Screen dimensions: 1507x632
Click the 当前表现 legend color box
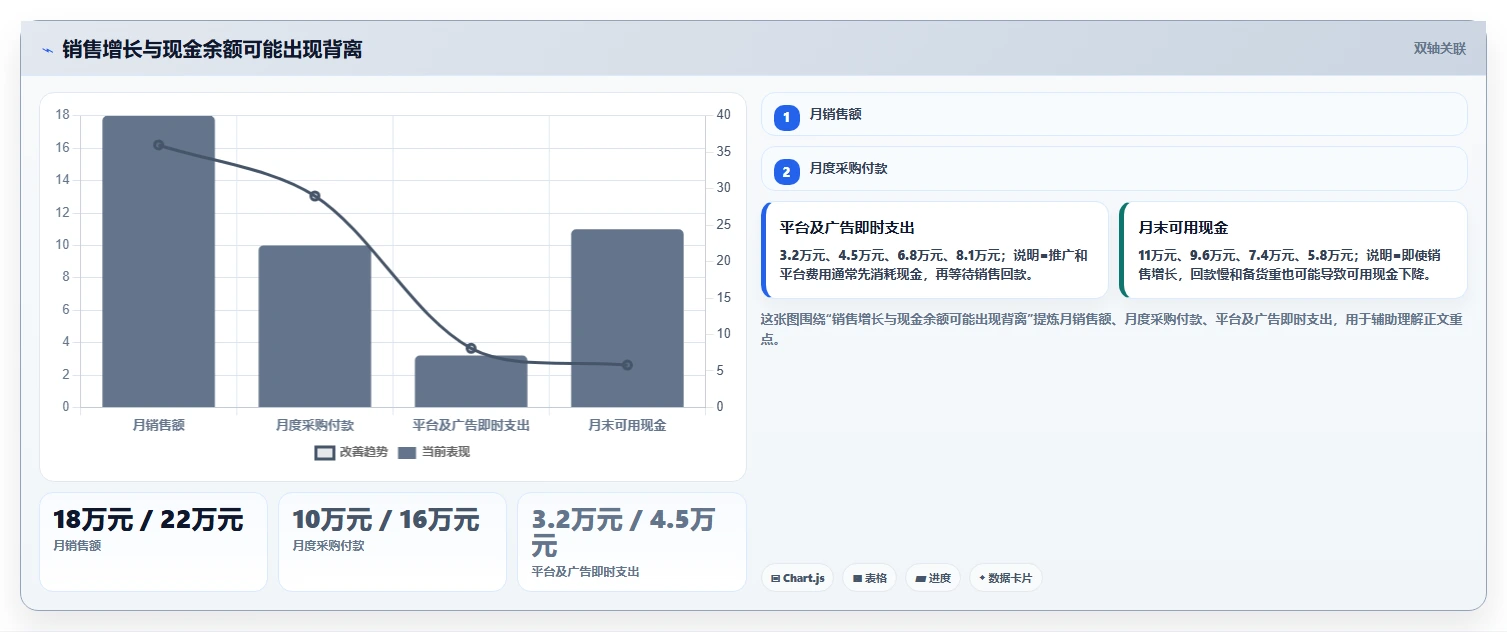[x=407, y=453]
